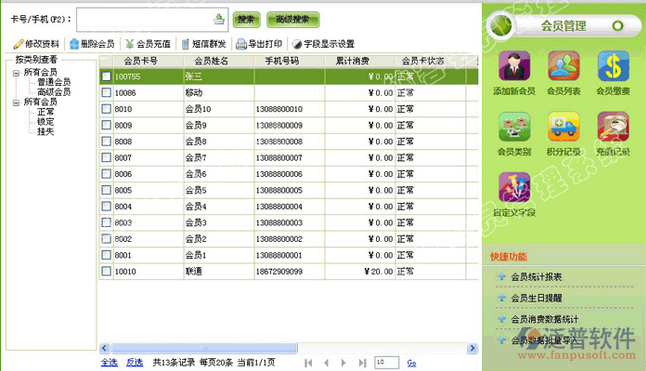Select checkbox for card 10010 联通
Screen dimensions: 646x371
pyautogui.click(x=106, y=271)
